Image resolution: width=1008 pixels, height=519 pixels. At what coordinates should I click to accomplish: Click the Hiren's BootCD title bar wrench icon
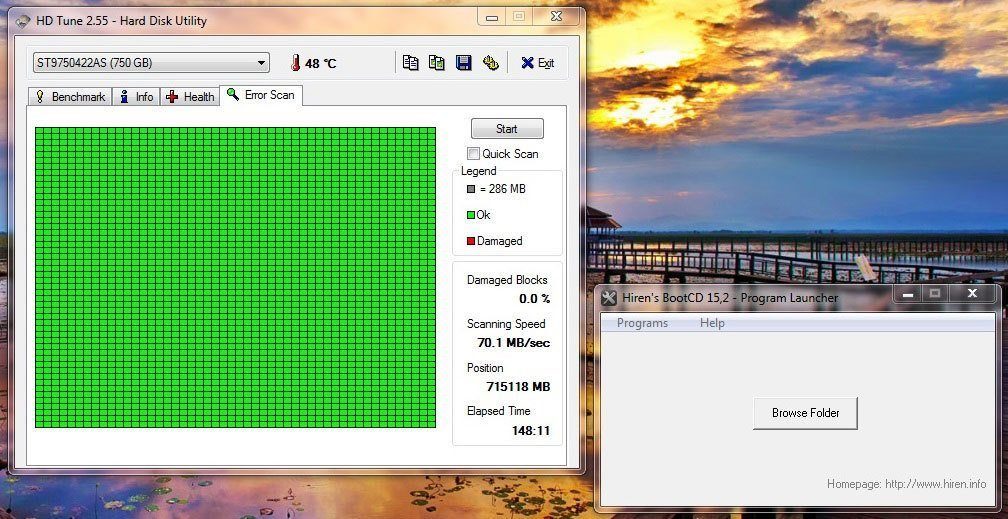point(609,298)
